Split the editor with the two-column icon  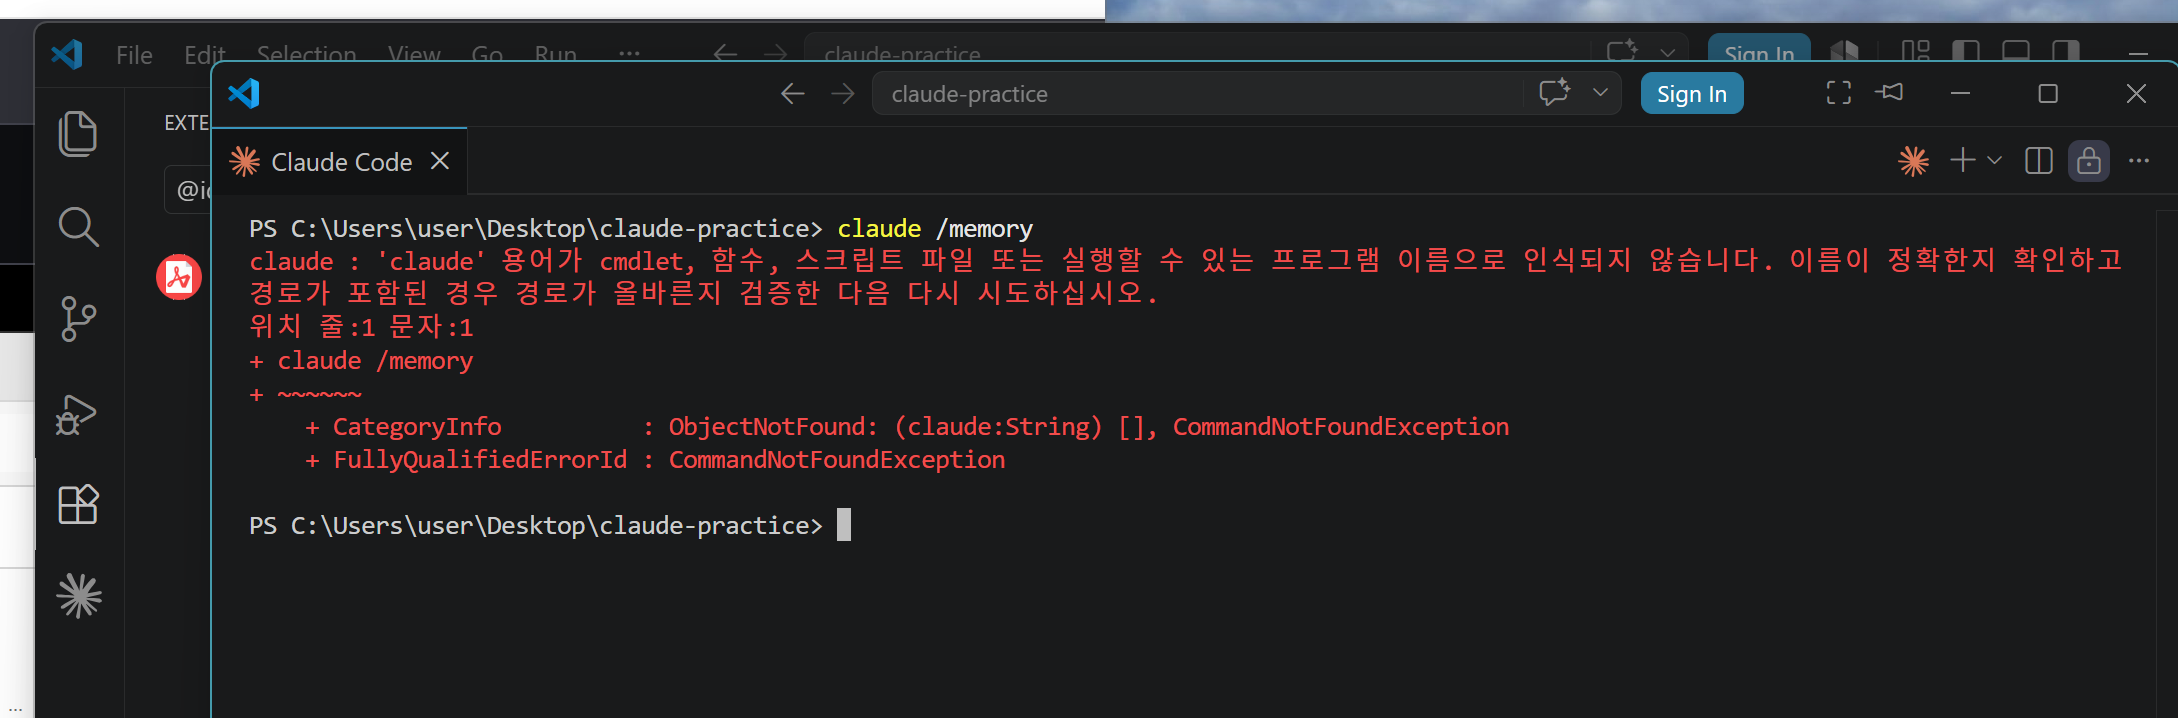click(2038, 161)
